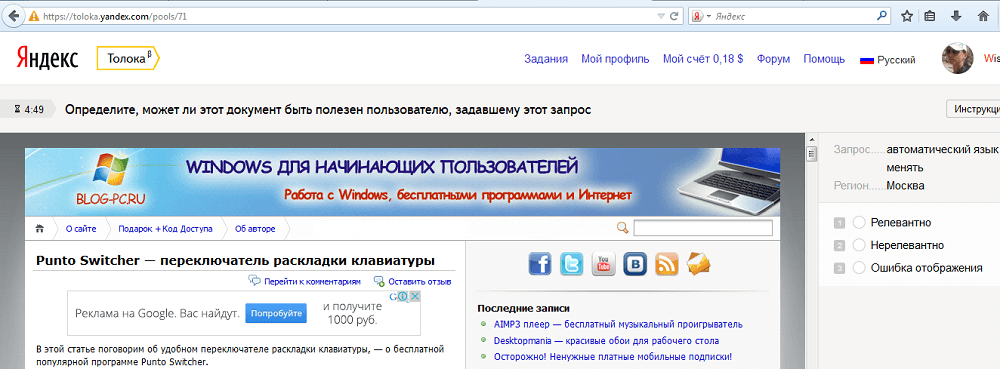1000x369 pixels.
Task: Open AIMP3 плеер recent post link
Action: click(618, 324)
